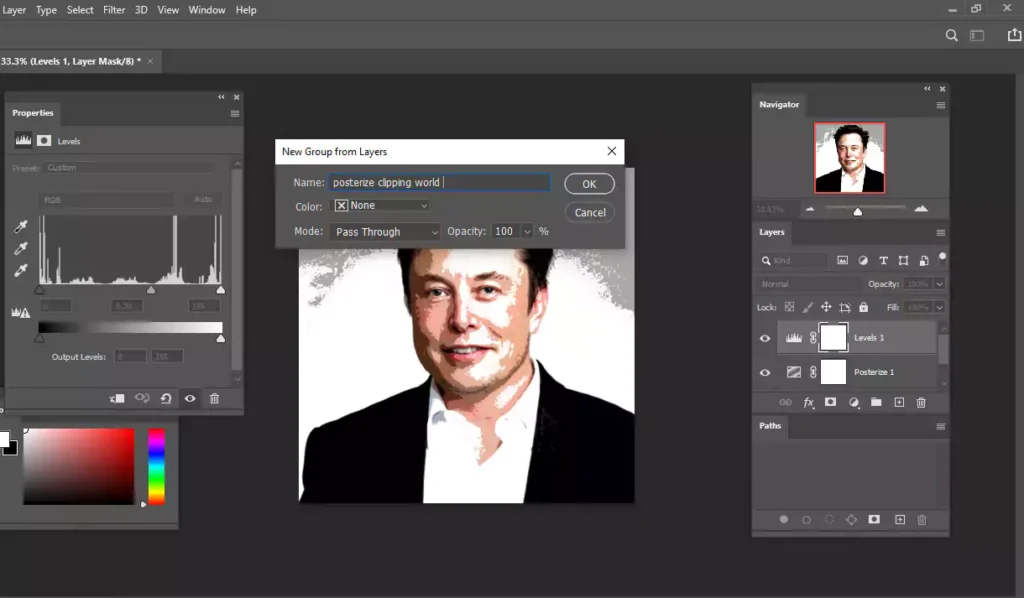1024x598 pixels.
Task: Filter layers by shape layer icon
Action: click(903, 260)
